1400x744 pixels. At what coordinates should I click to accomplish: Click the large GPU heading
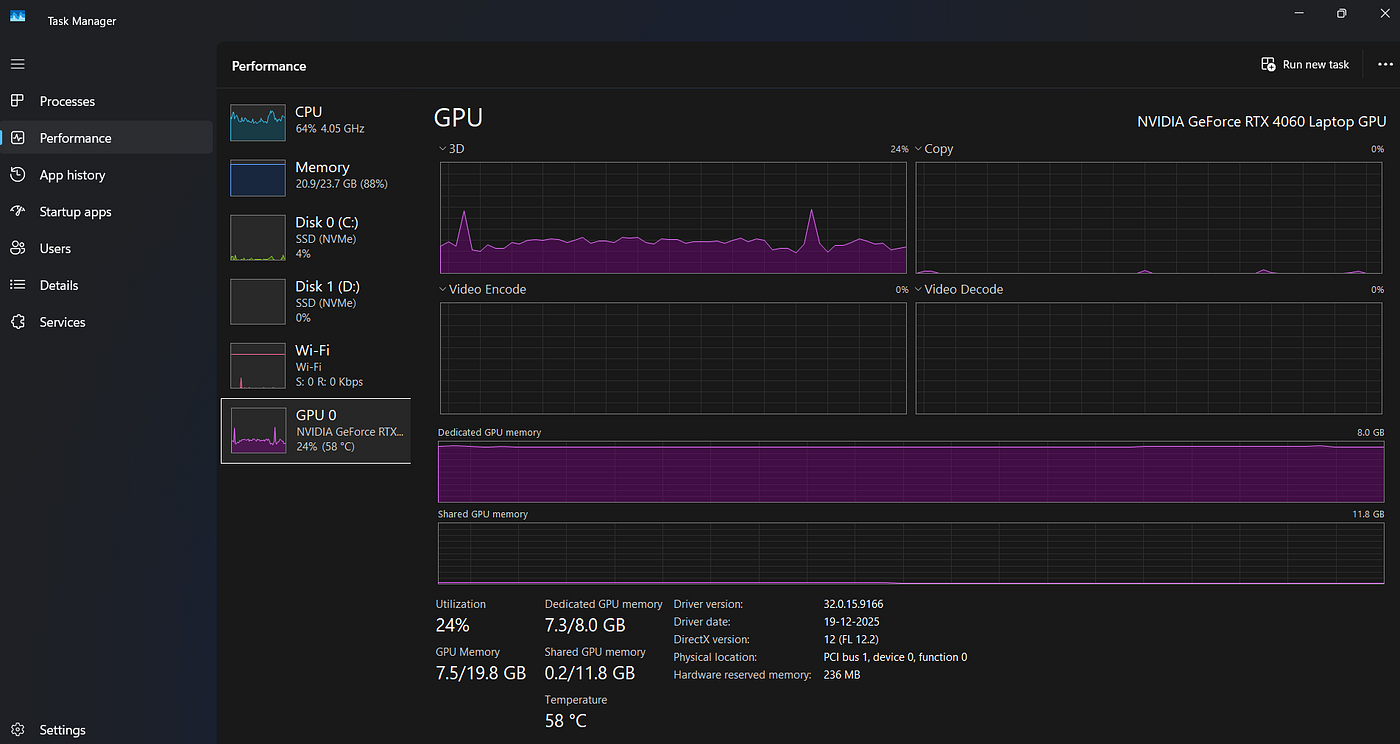[x=458, y=117]
